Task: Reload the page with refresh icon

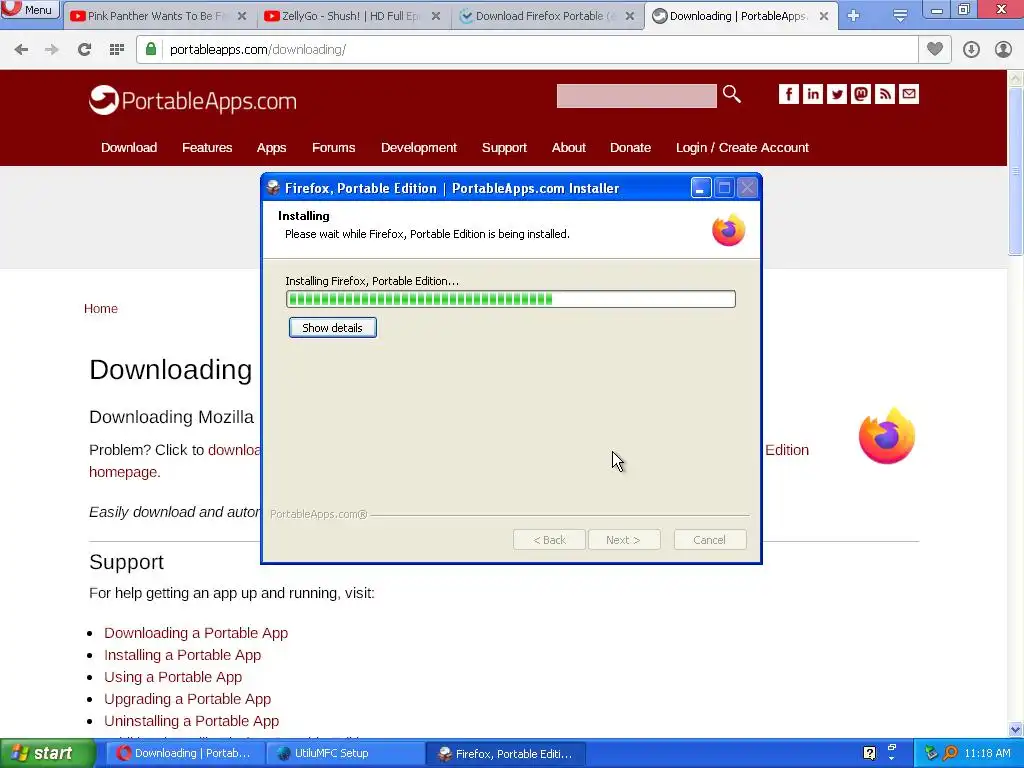Action: pos(84,50)
